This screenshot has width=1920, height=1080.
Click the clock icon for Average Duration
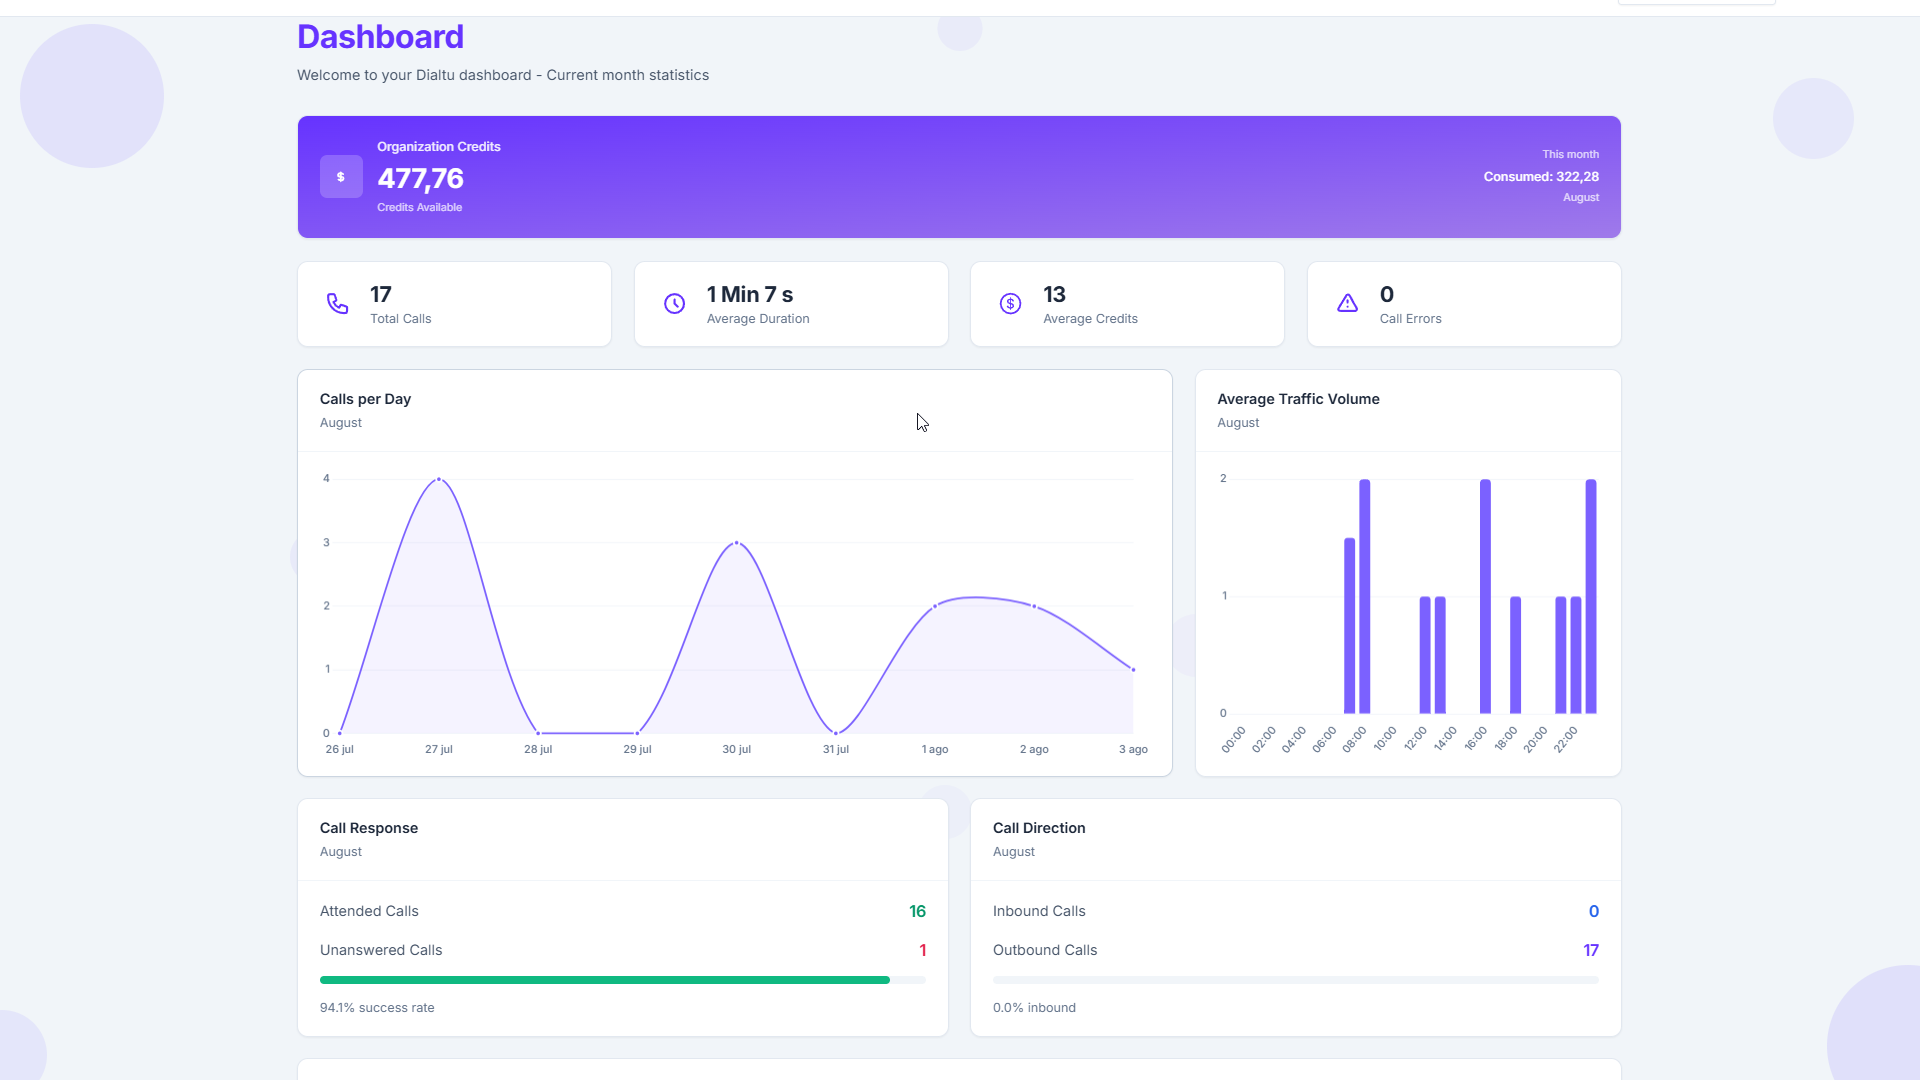pyautogui.click(x=675, y=303)
